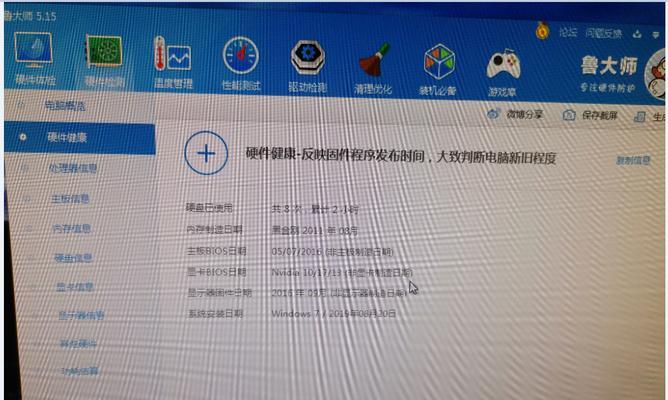668x400 pixels.
Task: Click the value starting with 05/07/2016
Action: pyautogui.click(x=332, y=252)
